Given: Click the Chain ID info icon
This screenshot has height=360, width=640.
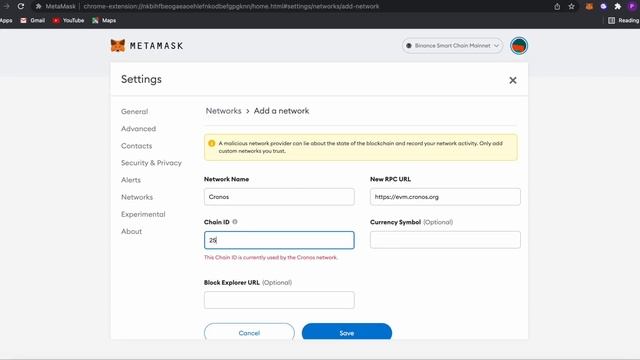Looking at the screenshot, I should [235, 222].
